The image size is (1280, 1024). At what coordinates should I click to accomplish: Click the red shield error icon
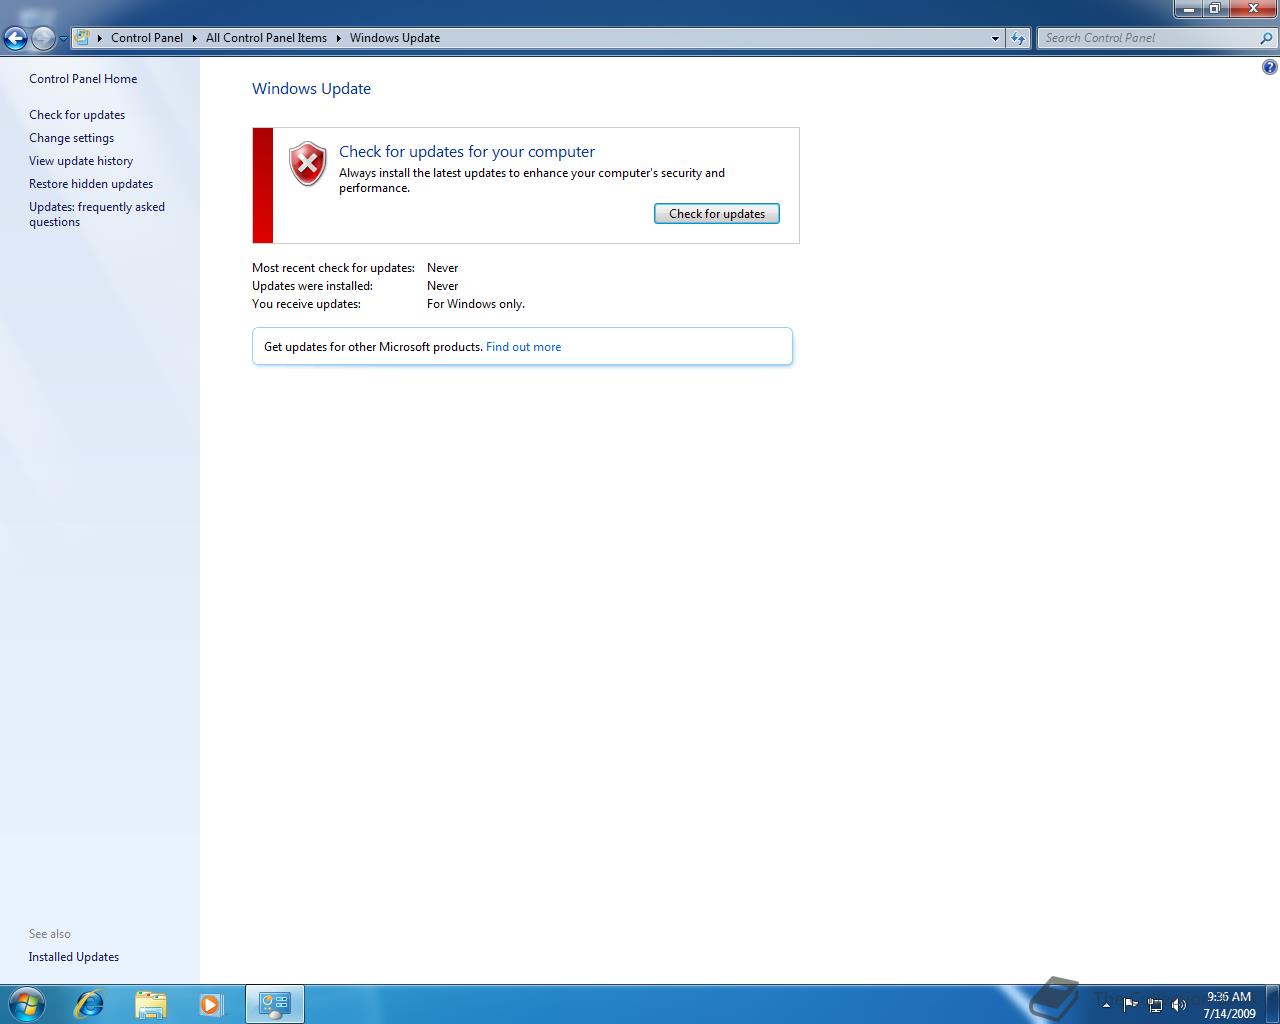click(308, 163)
